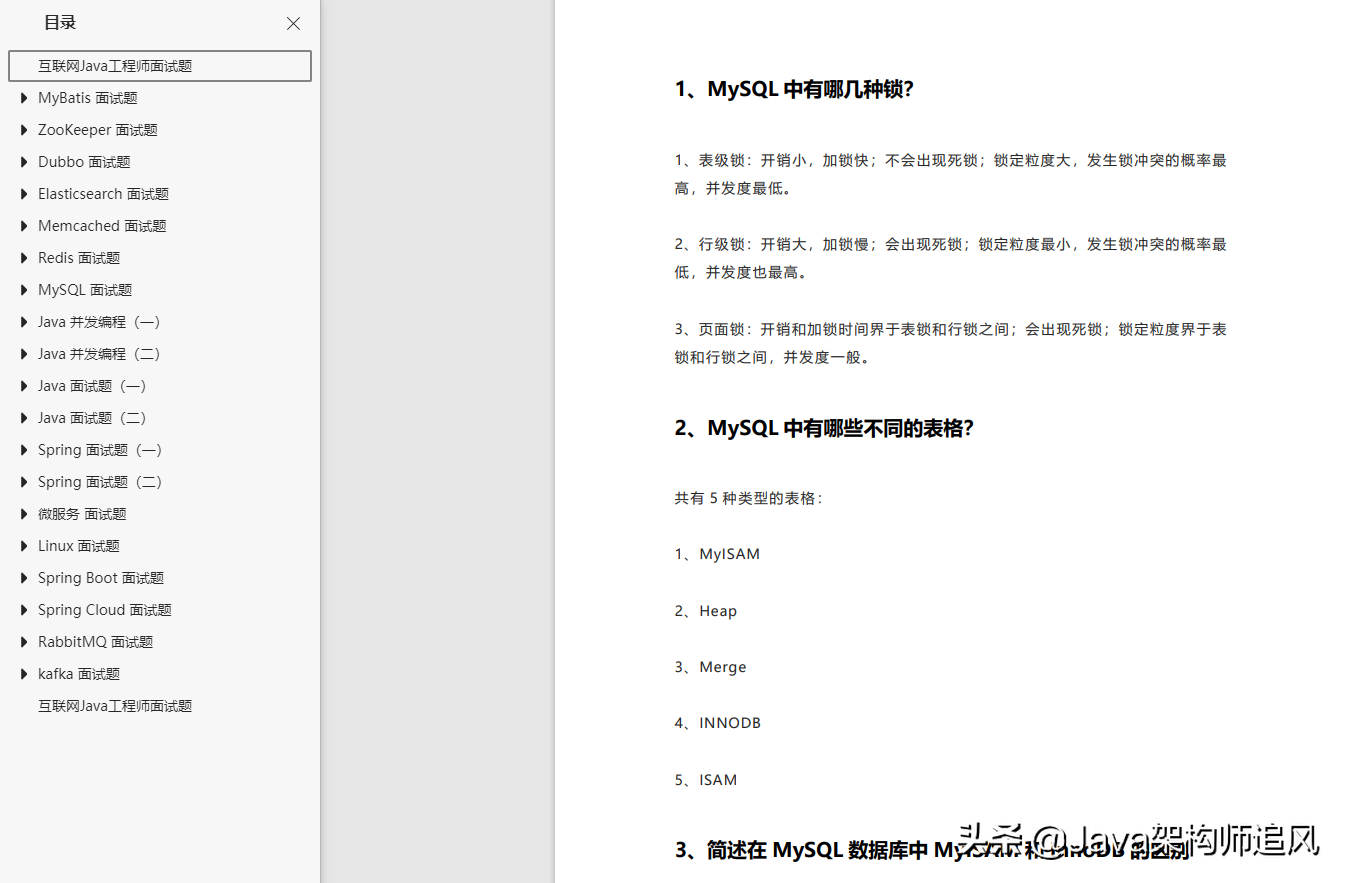This screenshot has height=883, width=1346.
Task: Open the Memcached 面试题 bookmark
Action: tap(102, 226)
